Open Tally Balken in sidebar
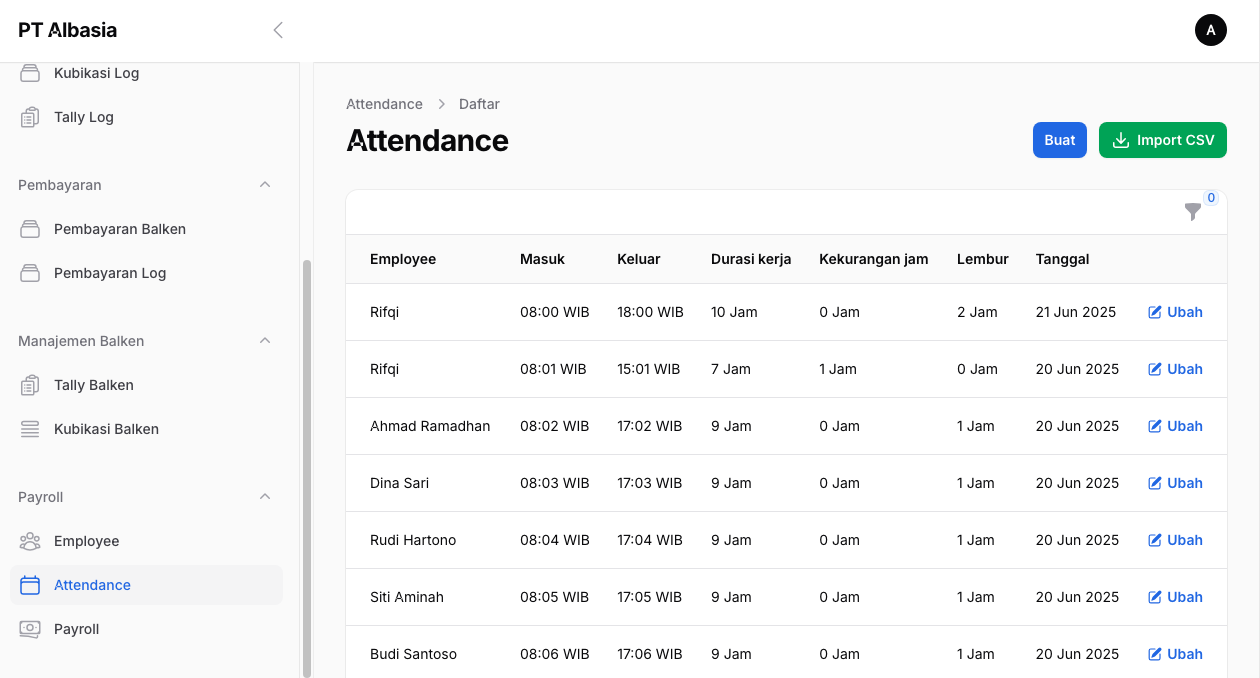1260x678 pixels. tap(94, 385)
